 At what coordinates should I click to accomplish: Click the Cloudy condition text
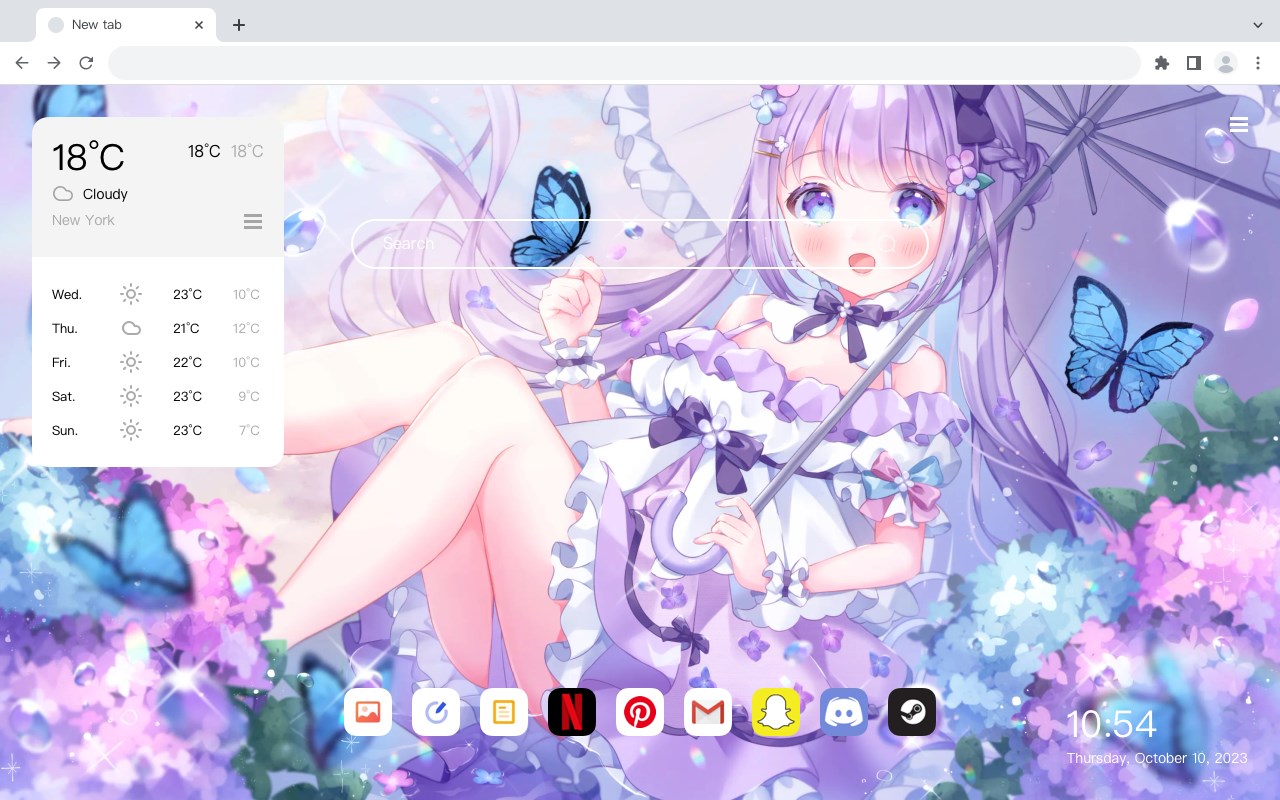(105, 194)
